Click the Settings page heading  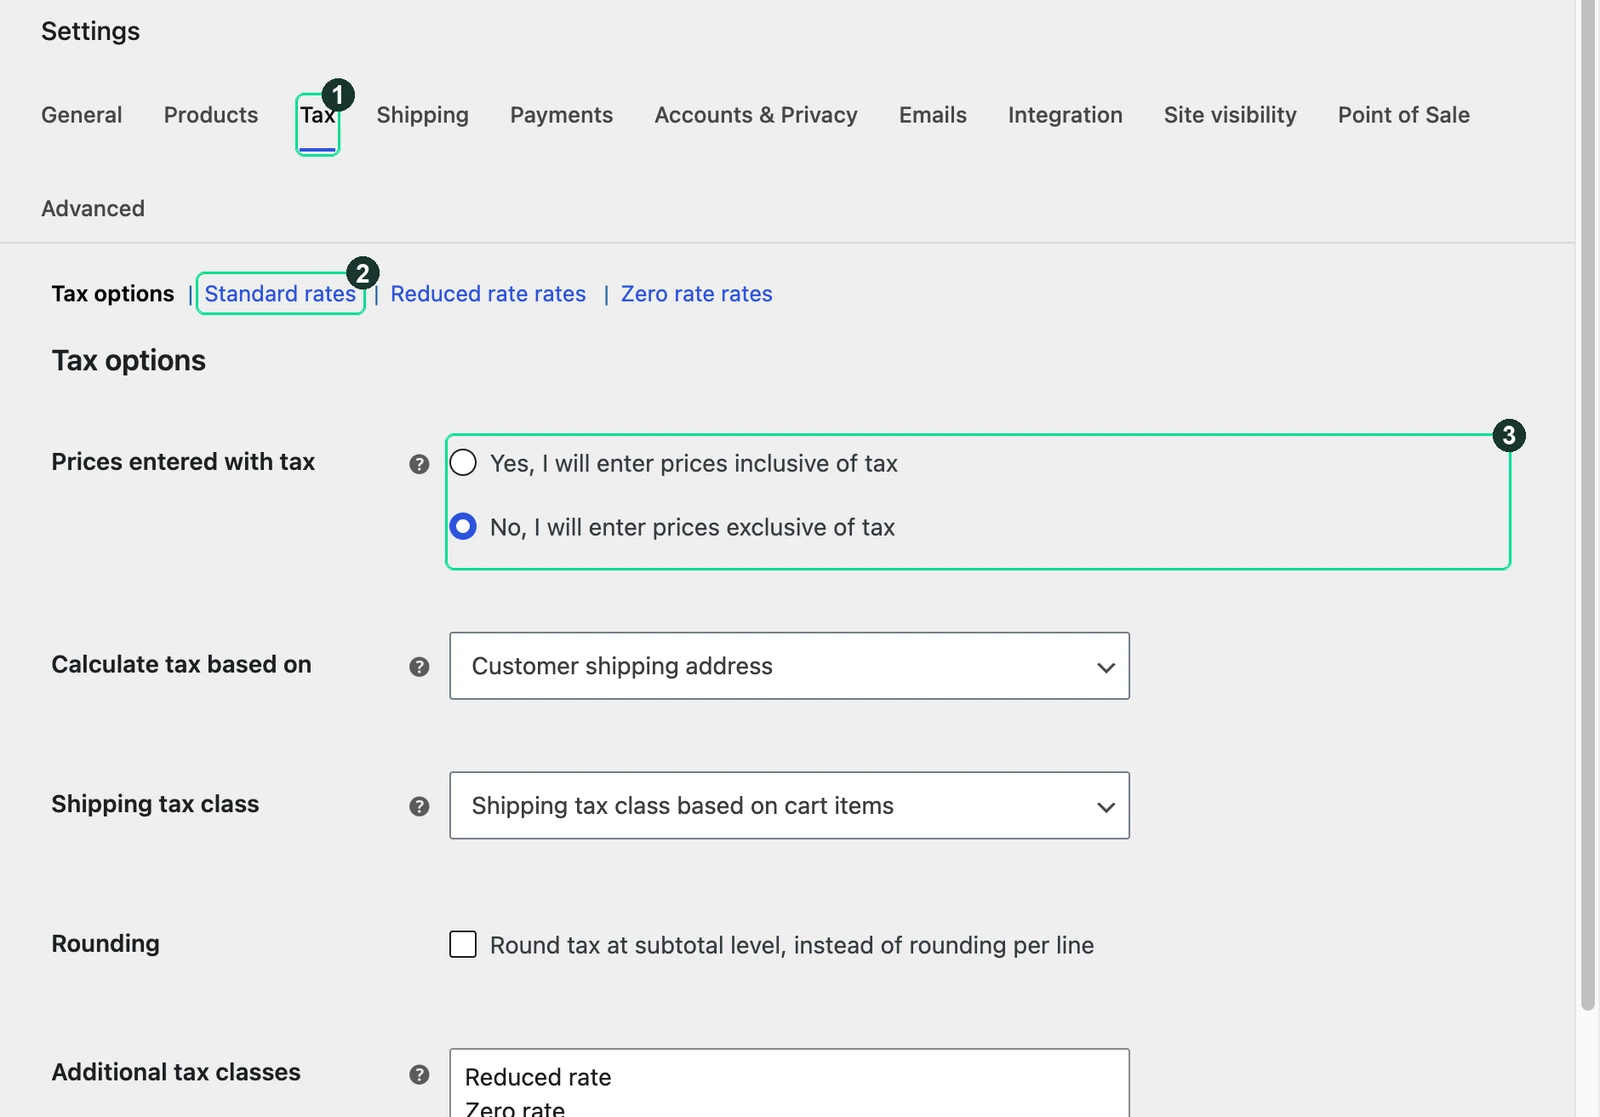click(x=91, y=31)
